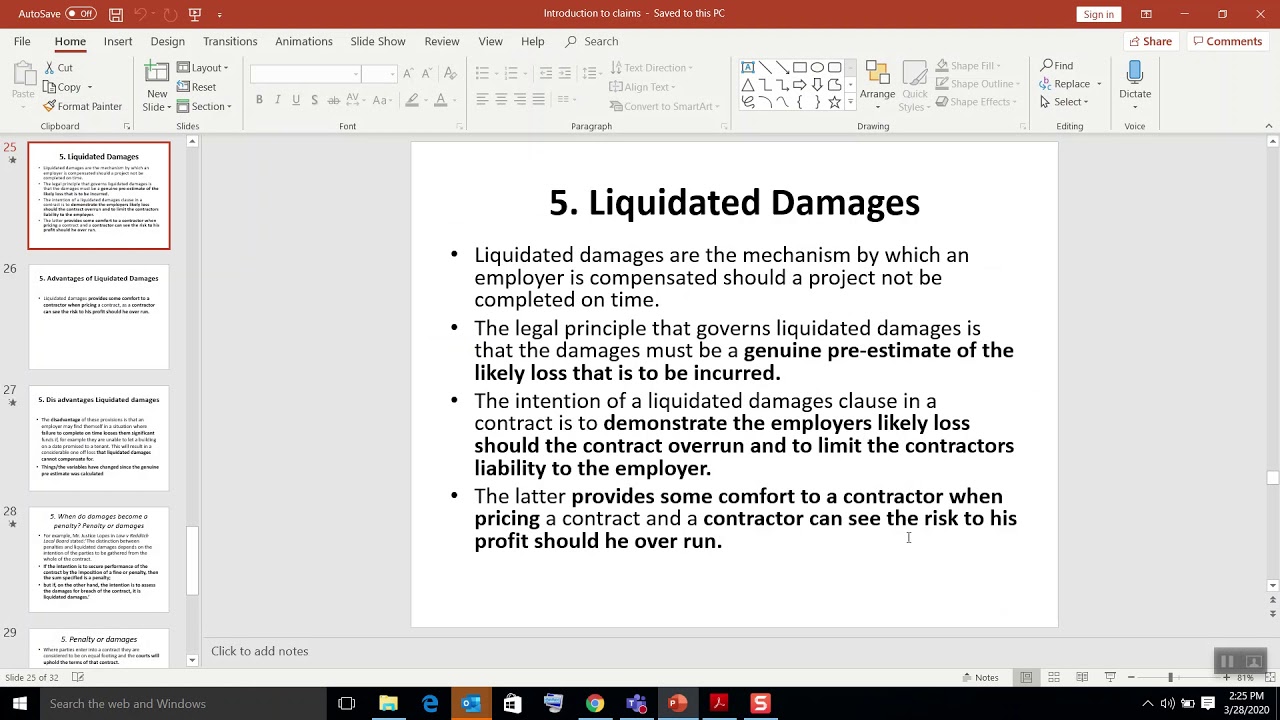Toggle text Shadow formatting
Viewport: 1280px width, 720px height.
tap(315, 100)
